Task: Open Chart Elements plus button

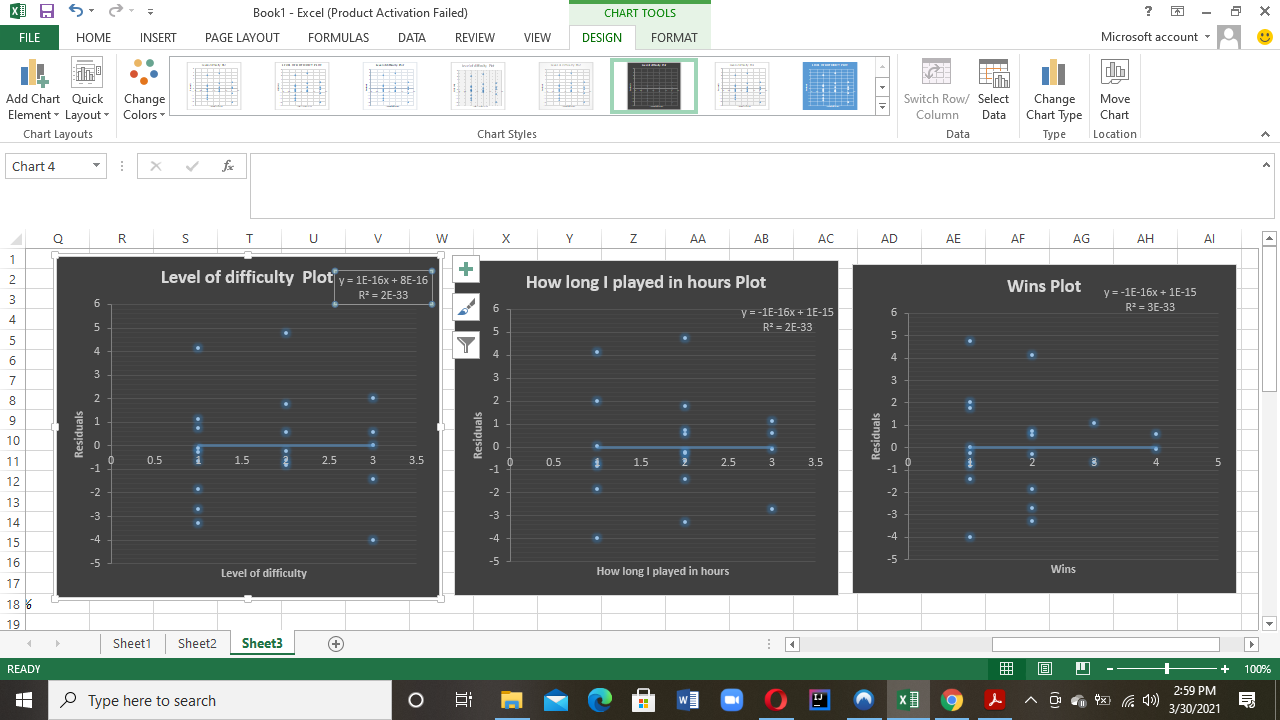Action: (466, 269)
